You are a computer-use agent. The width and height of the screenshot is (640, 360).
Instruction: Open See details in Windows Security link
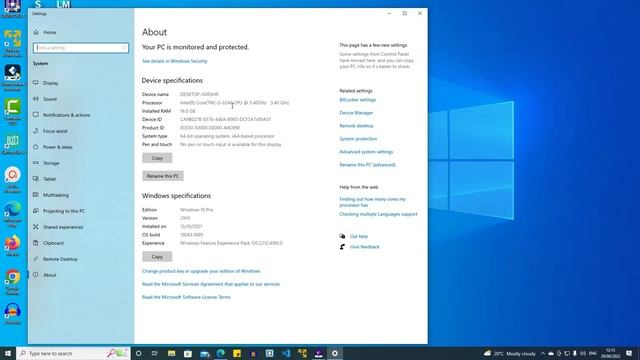click(x=175, y=61)
